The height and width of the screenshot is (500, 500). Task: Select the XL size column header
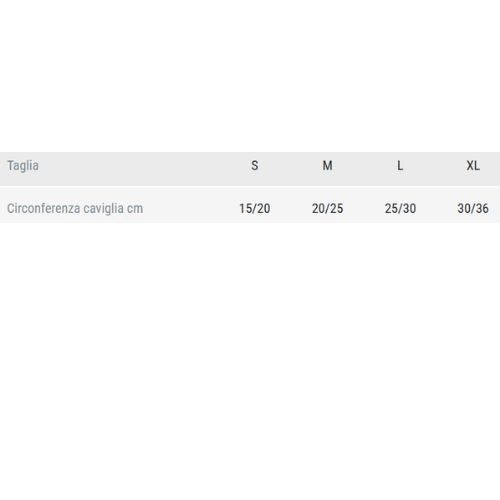(473, 166)
